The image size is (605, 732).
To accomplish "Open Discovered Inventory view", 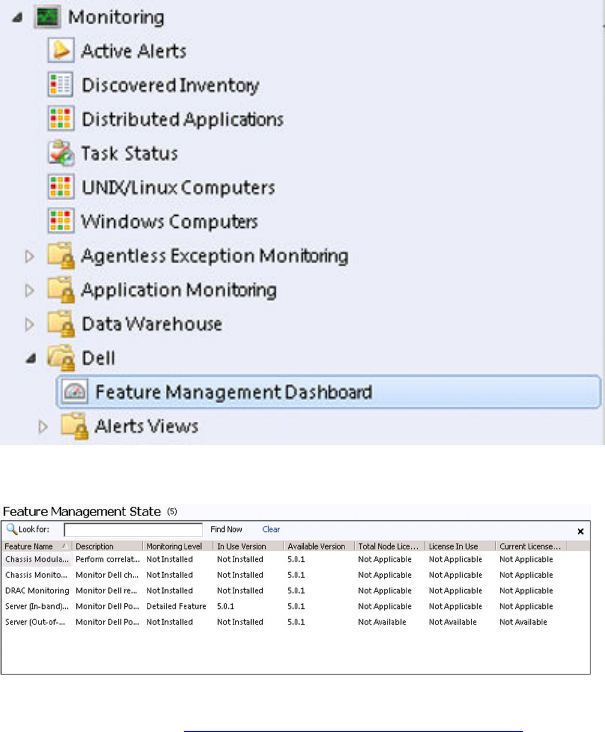I will [x=170, y=85].
